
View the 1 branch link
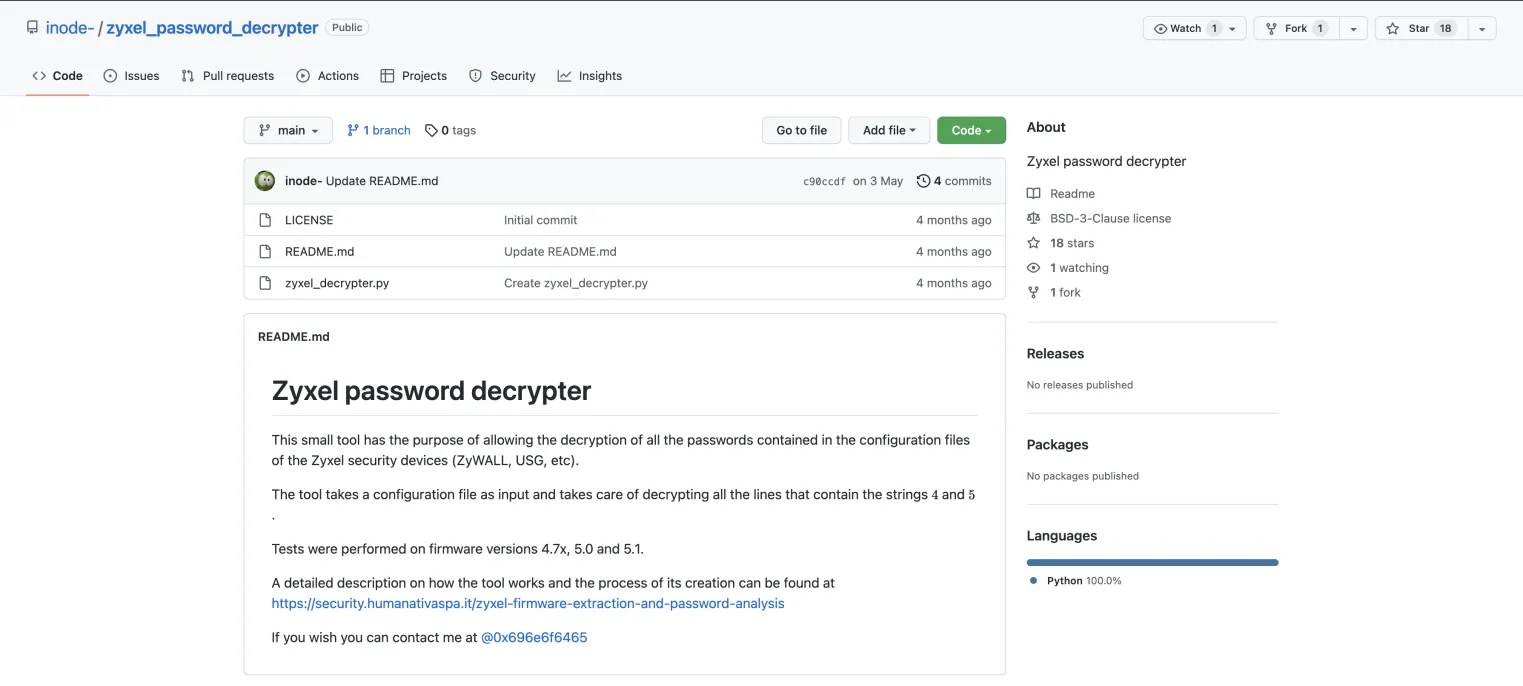coord(379,130)
